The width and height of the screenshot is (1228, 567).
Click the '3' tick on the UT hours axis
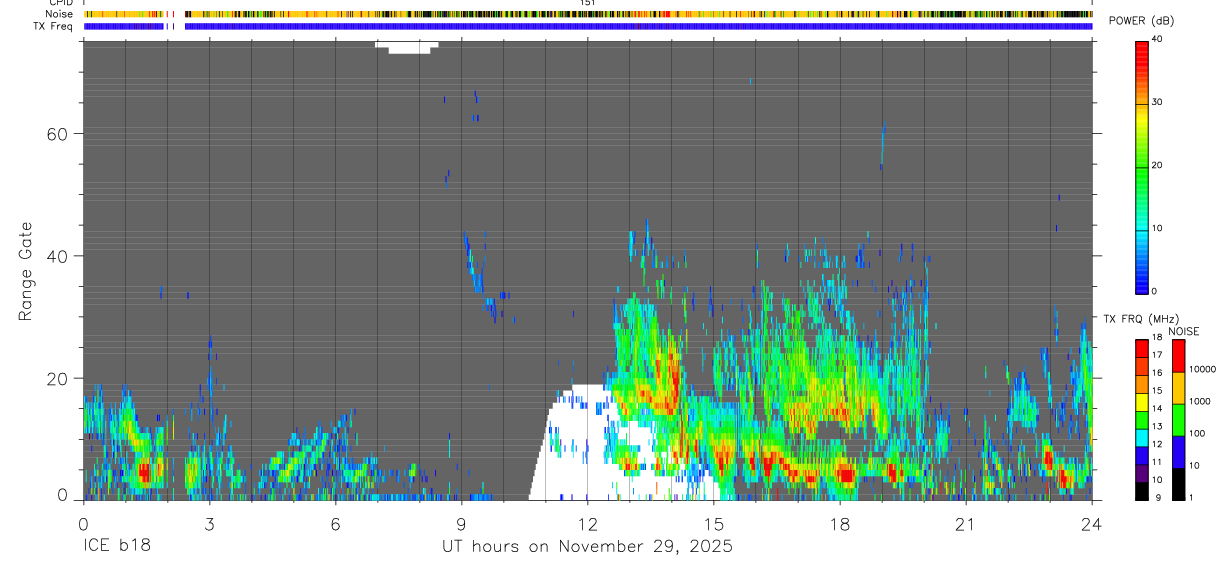click(x=209, y=523)
